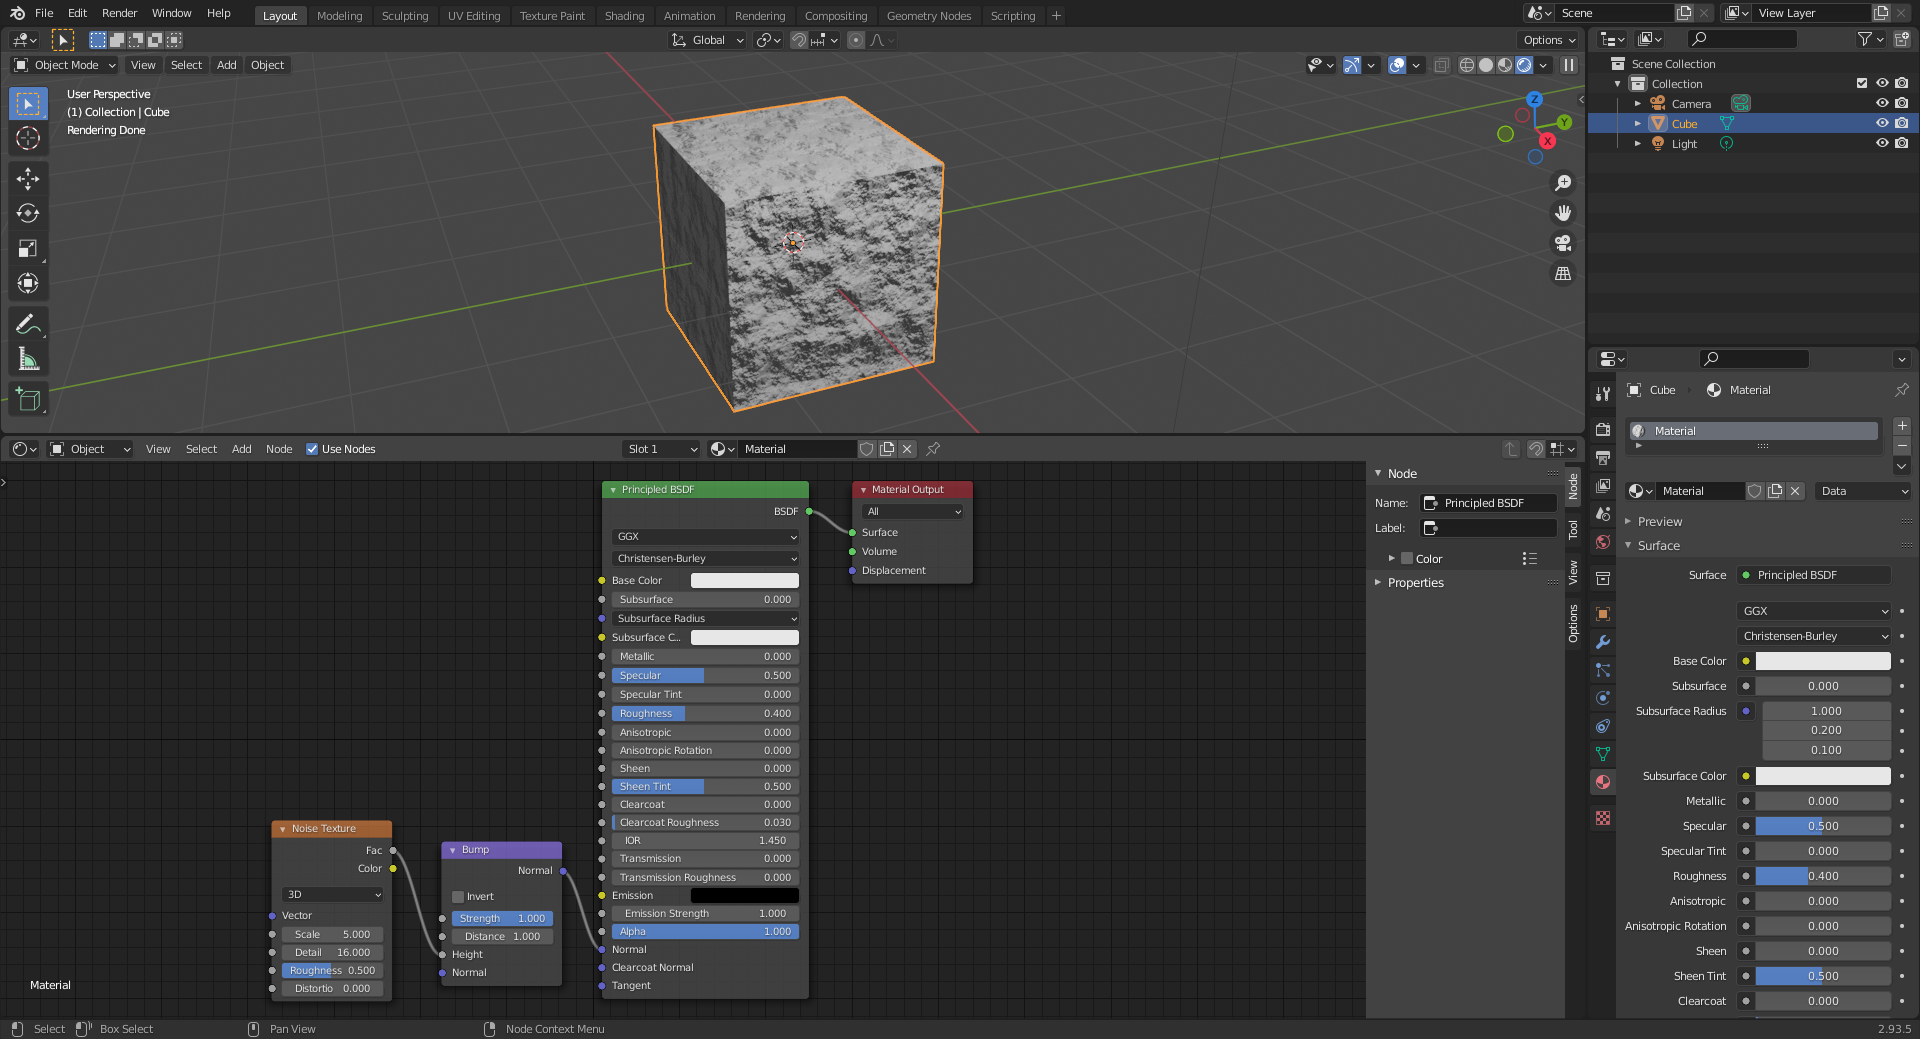Viewport: 1920px width, 1039px height.
Task: Pick the Annotate pencil tool
Action: coord(28,324)
